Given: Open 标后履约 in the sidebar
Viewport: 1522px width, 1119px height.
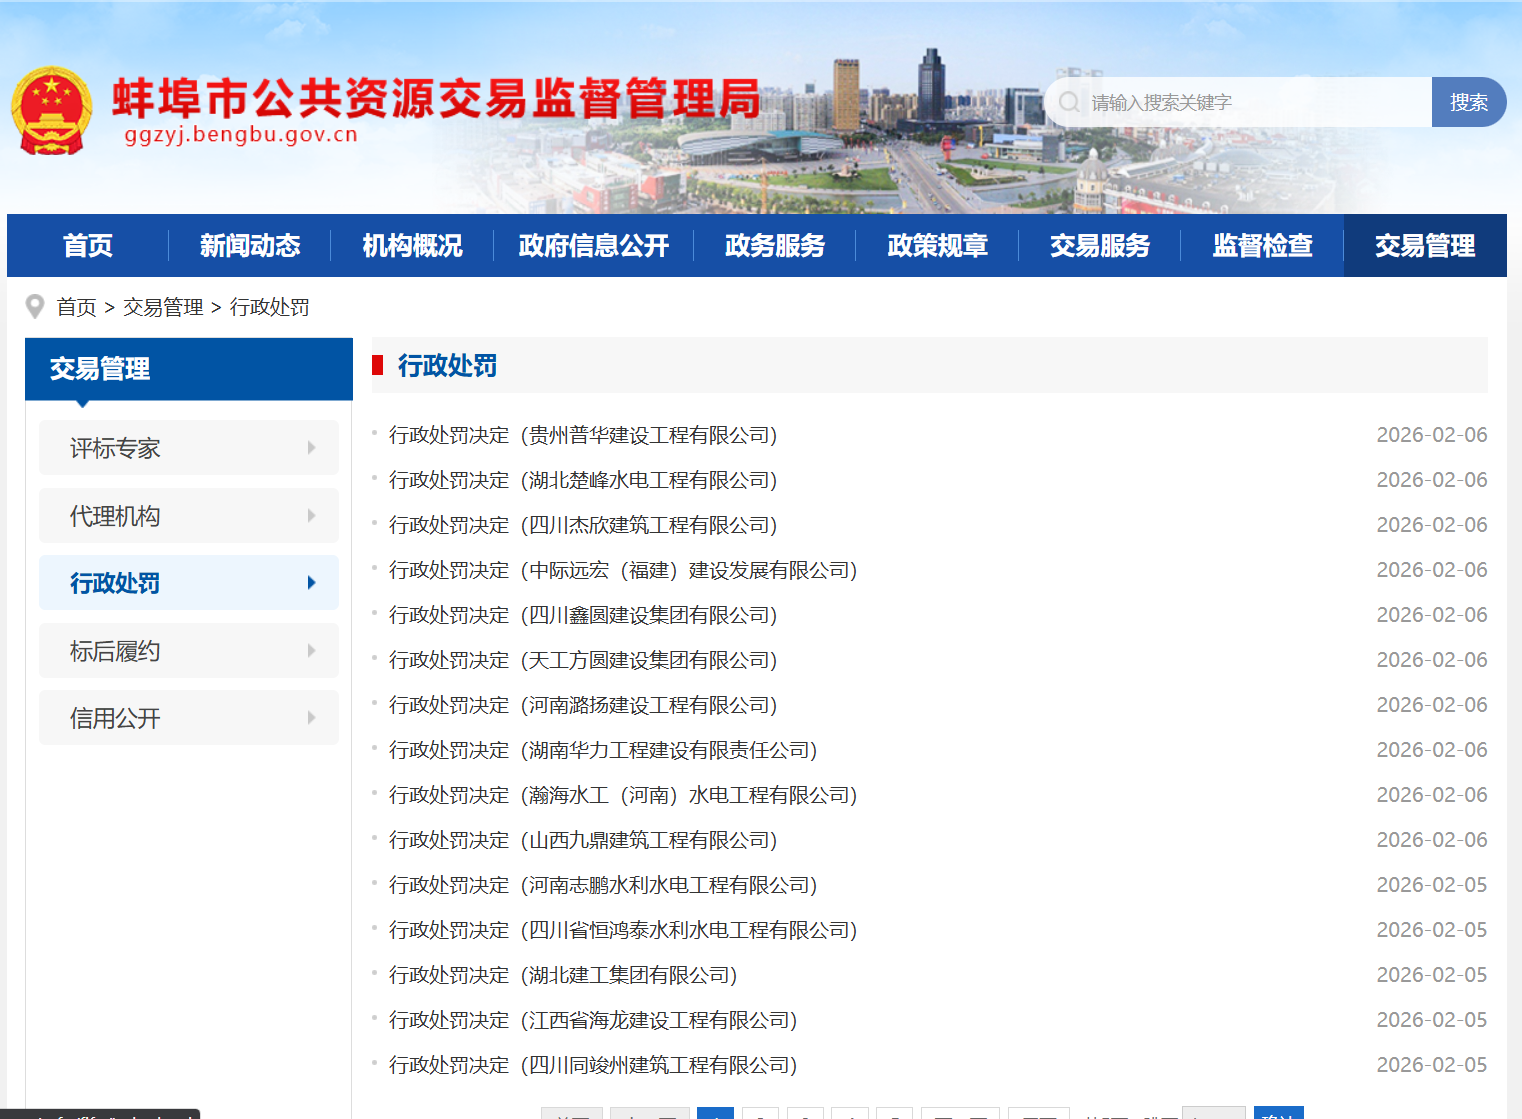Looking at the screenshot, I should coord(189,651).
